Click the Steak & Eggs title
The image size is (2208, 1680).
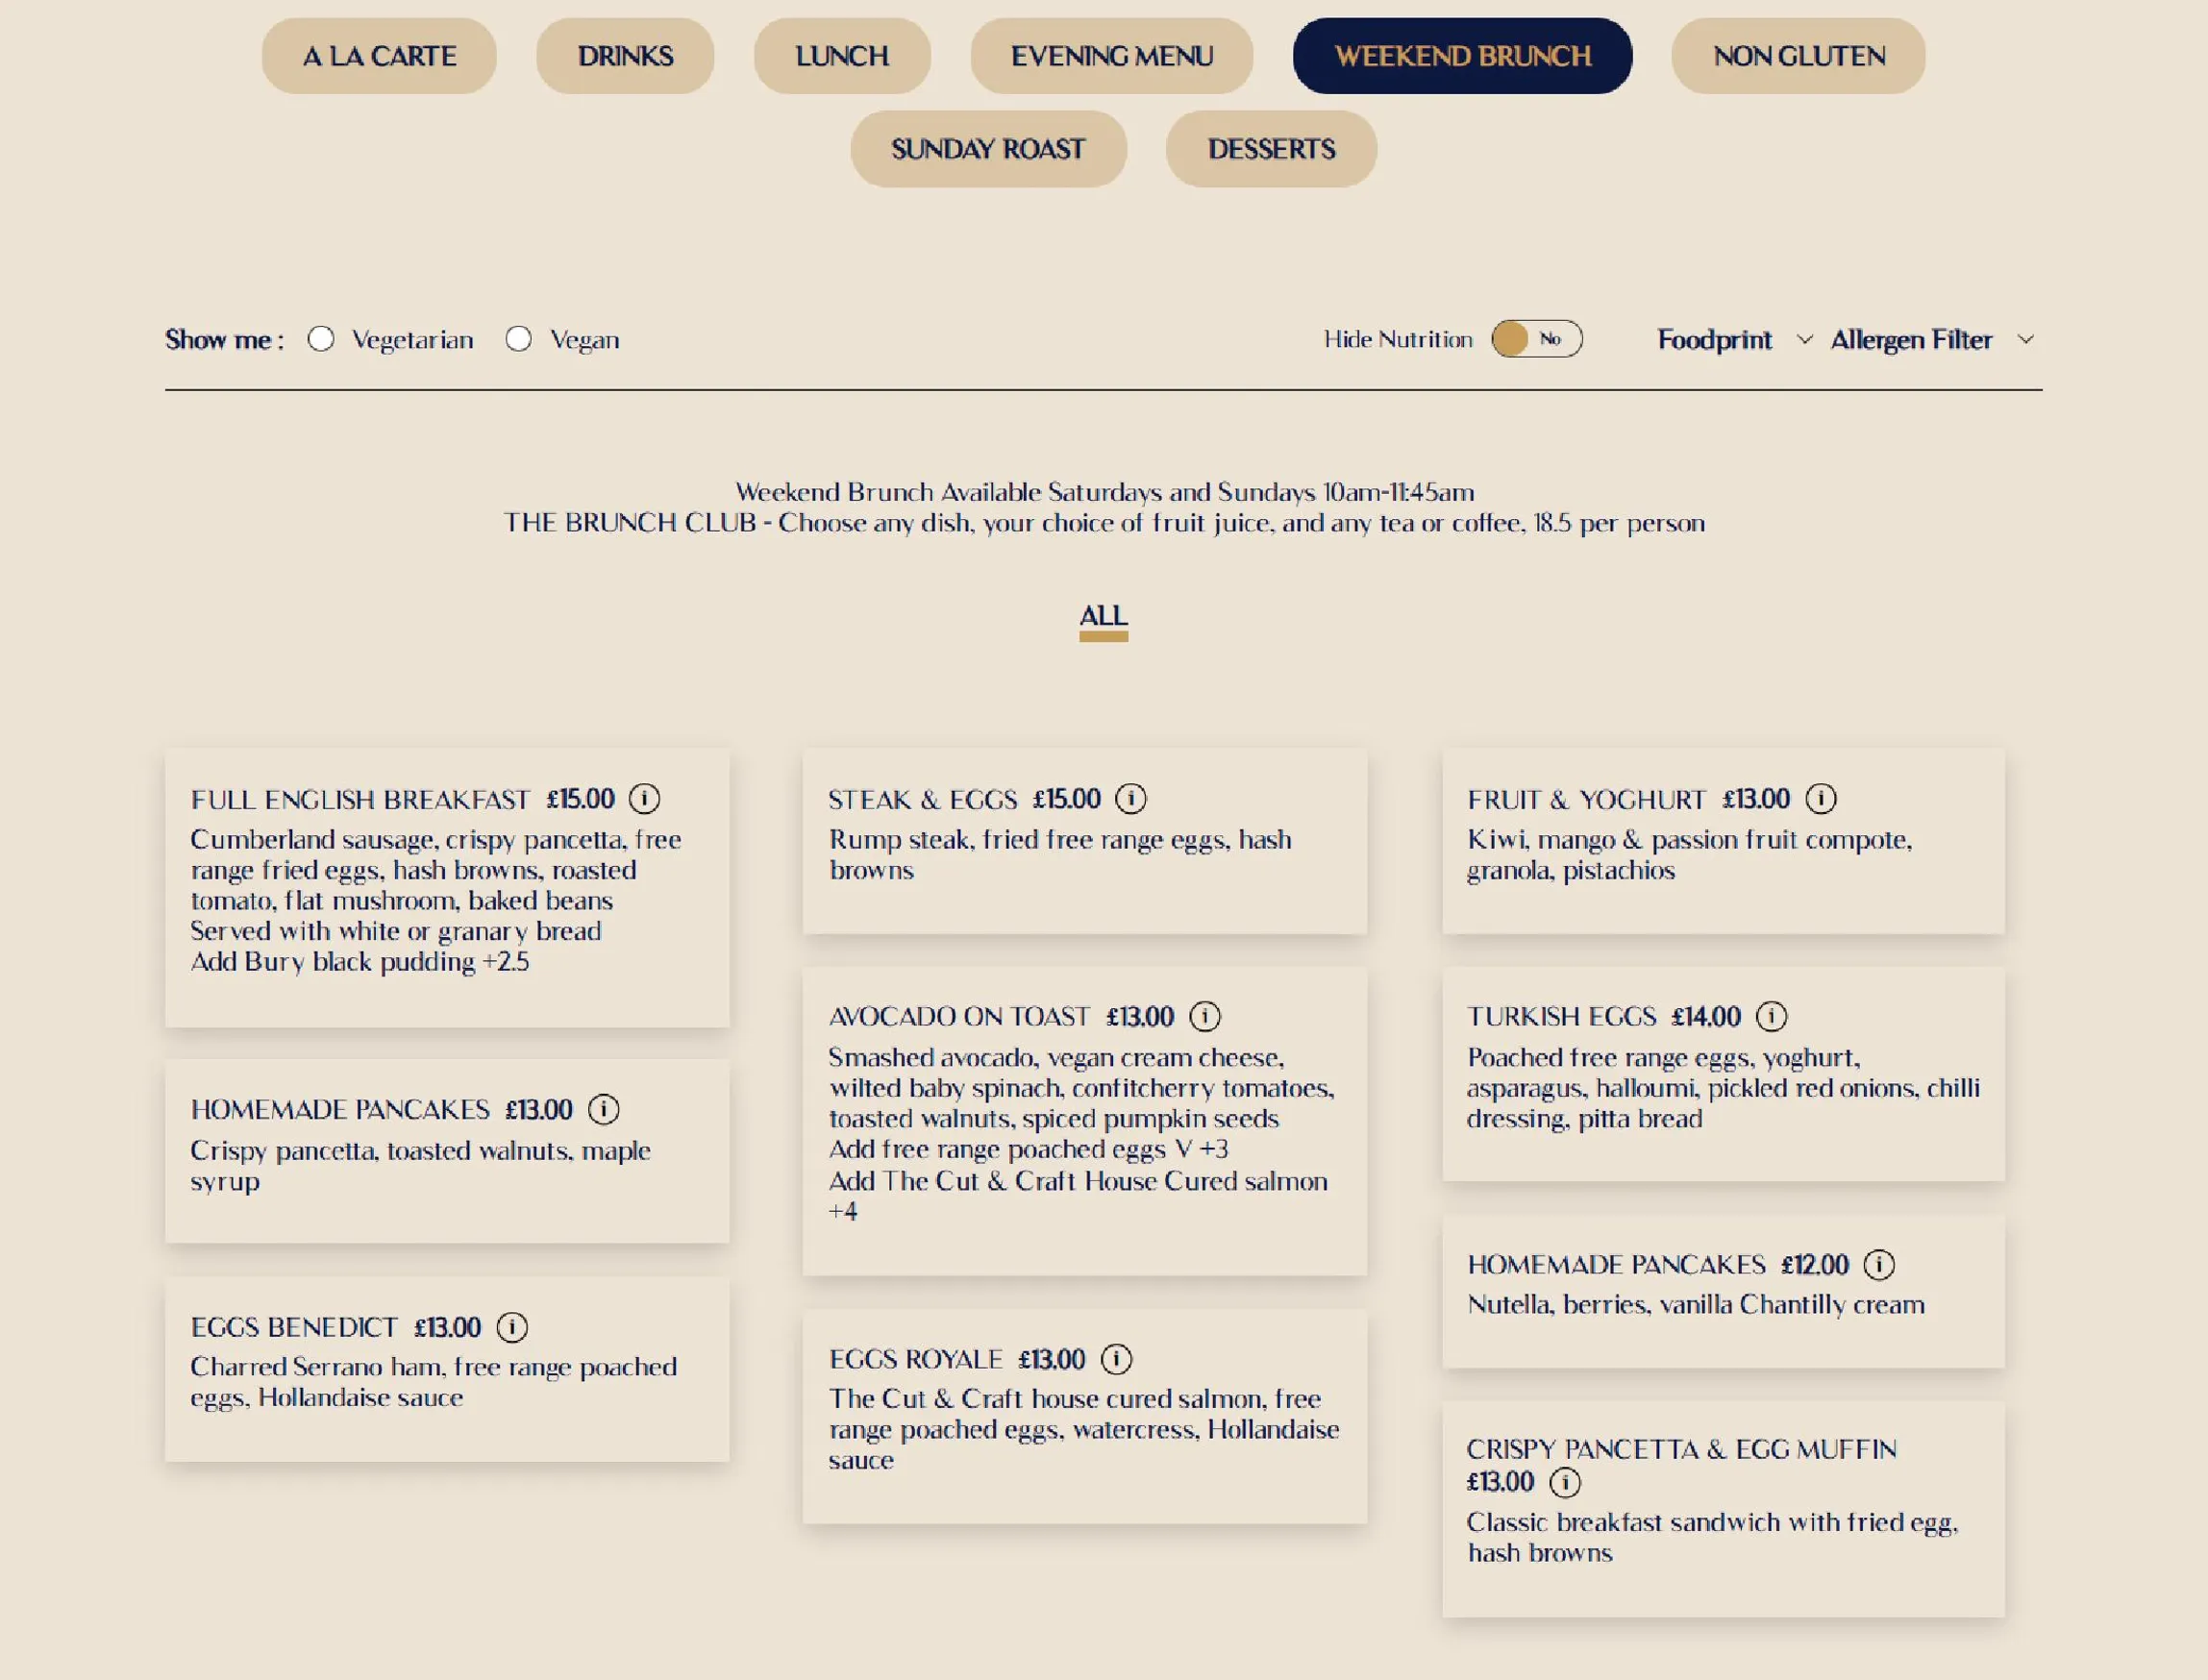pos(922,800)
